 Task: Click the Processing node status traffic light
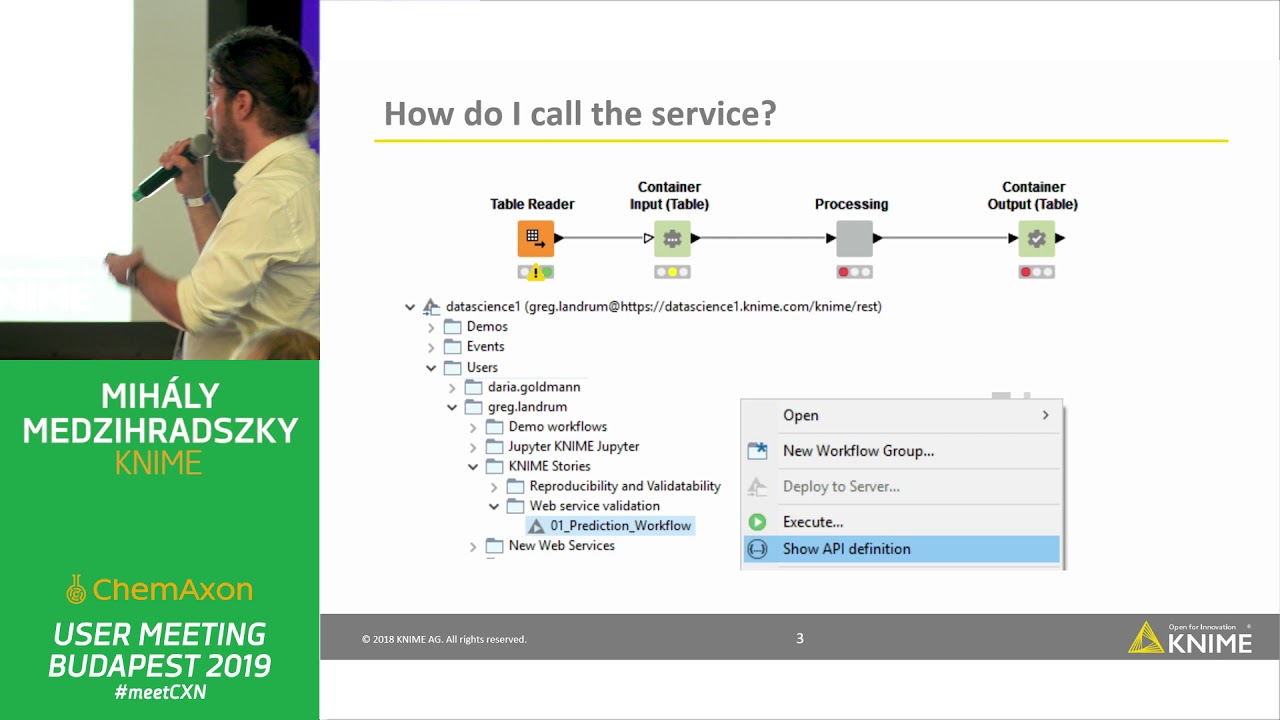pyautogui.click(x=854, y=272)
